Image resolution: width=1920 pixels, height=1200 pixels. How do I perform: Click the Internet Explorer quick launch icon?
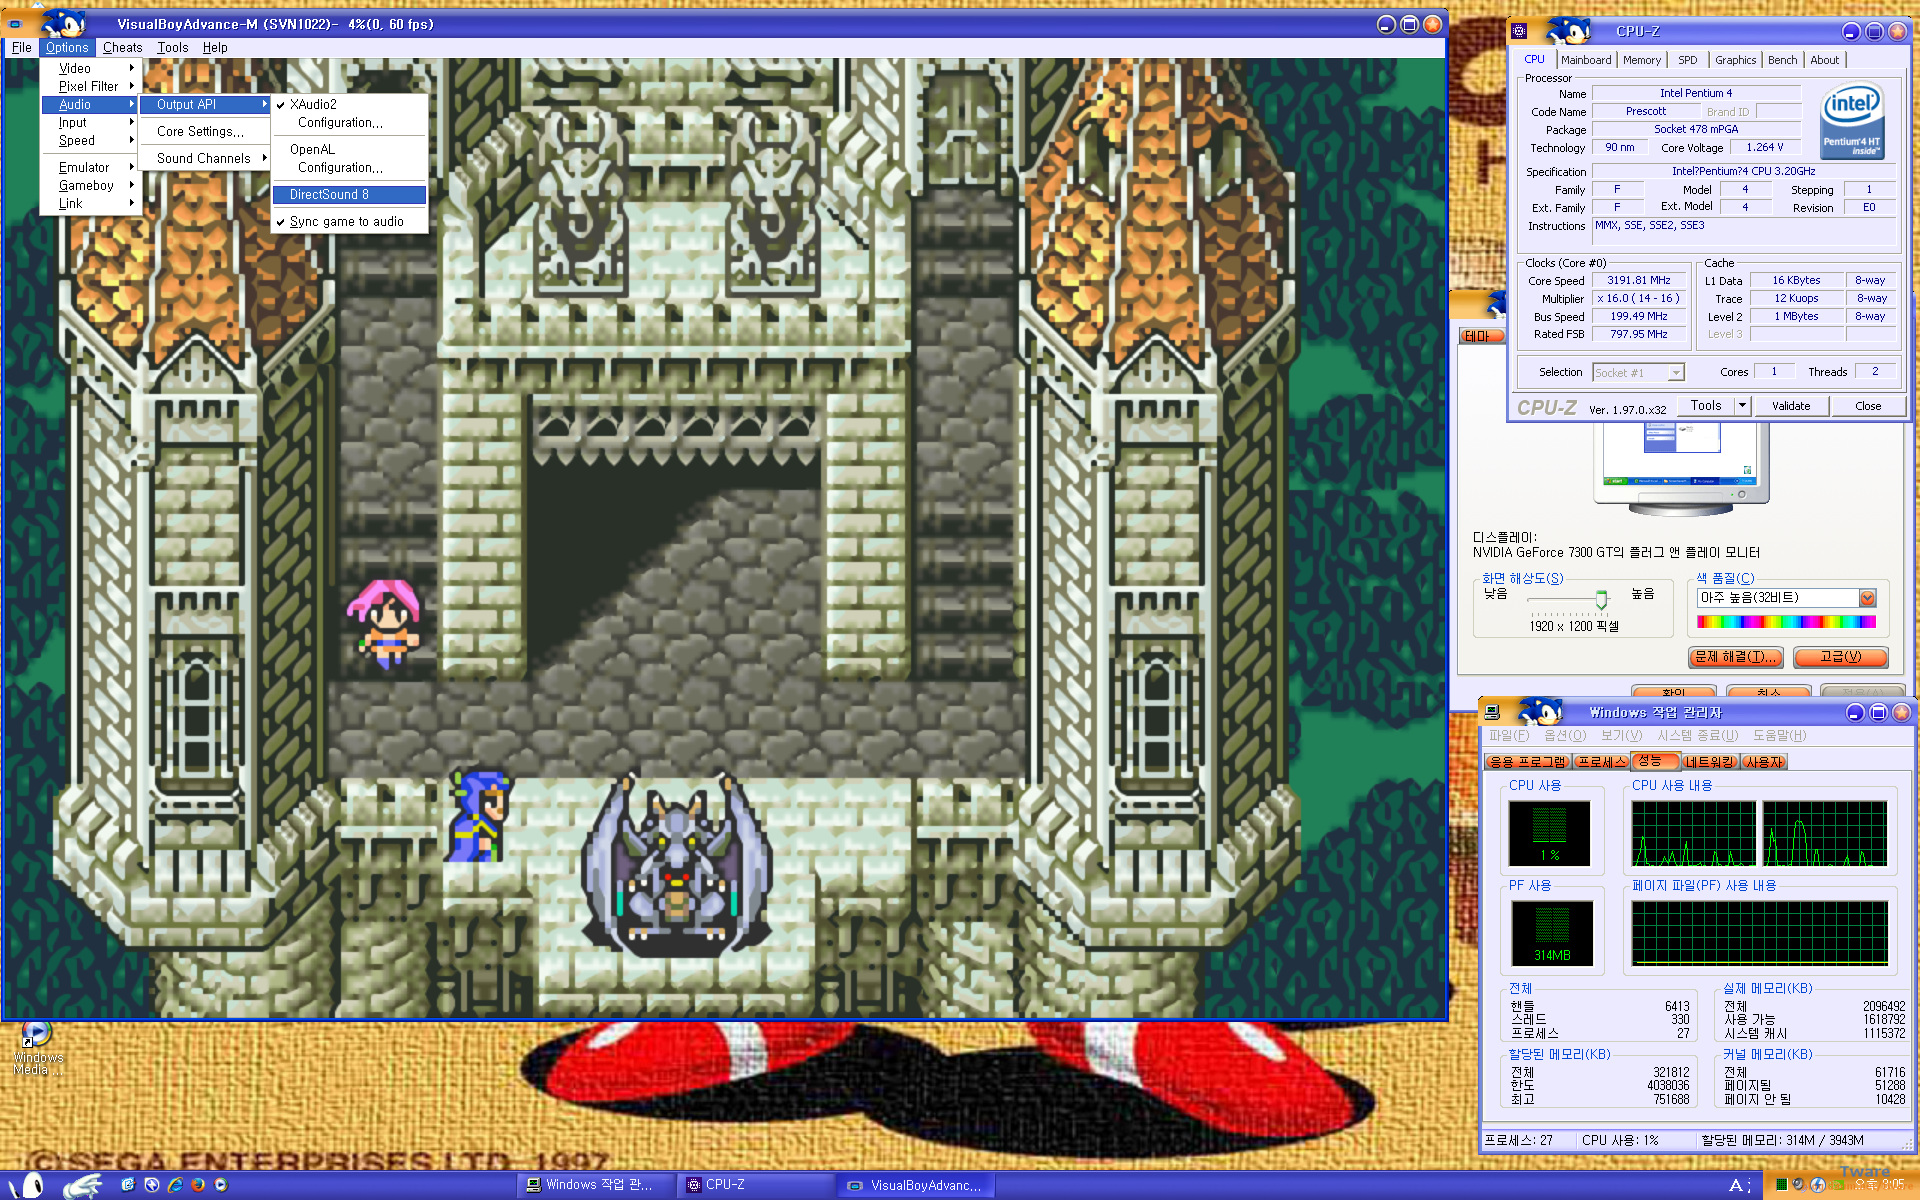pyautogui.click(x=175, y=1184)
